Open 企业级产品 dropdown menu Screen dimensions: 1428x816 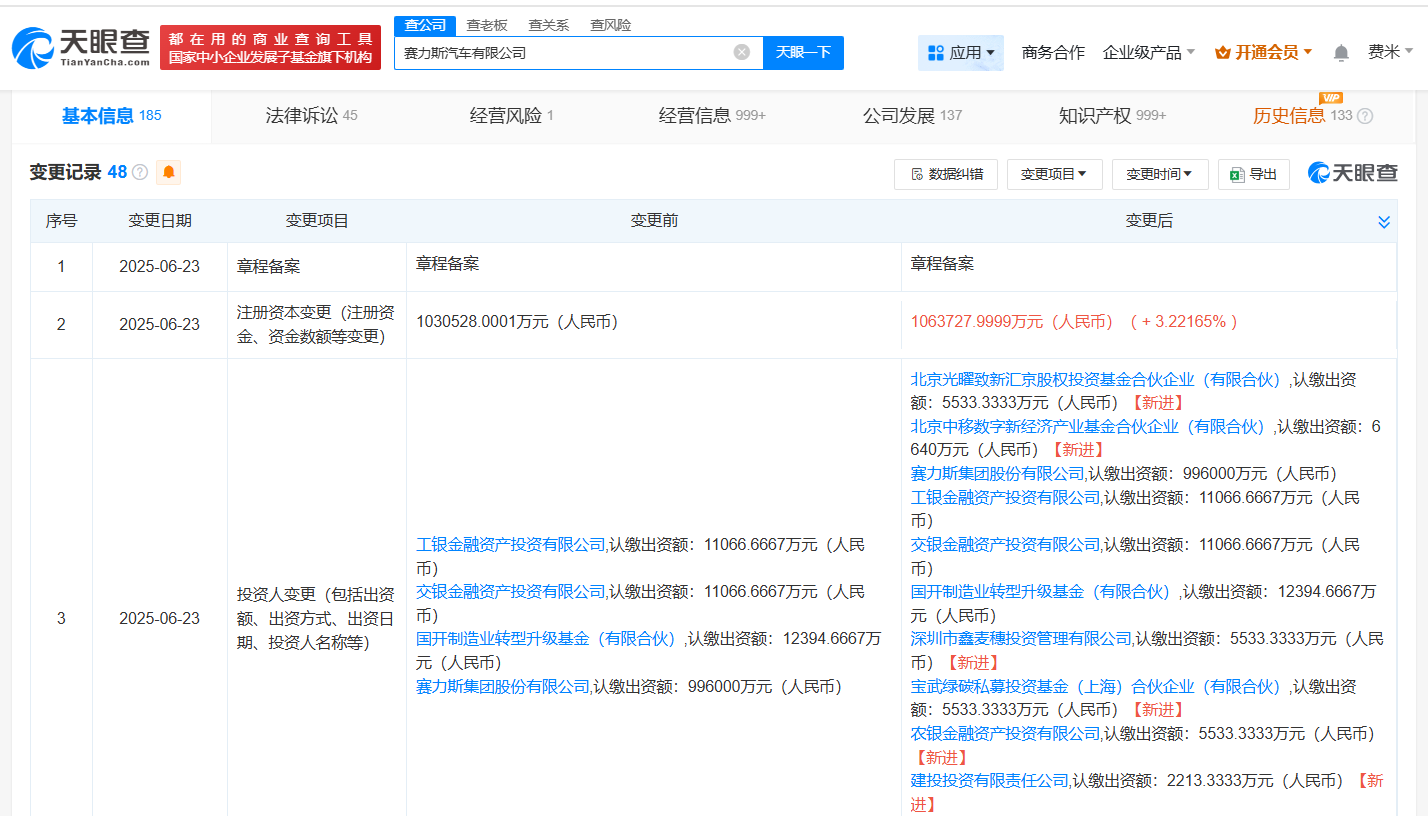1148,53
